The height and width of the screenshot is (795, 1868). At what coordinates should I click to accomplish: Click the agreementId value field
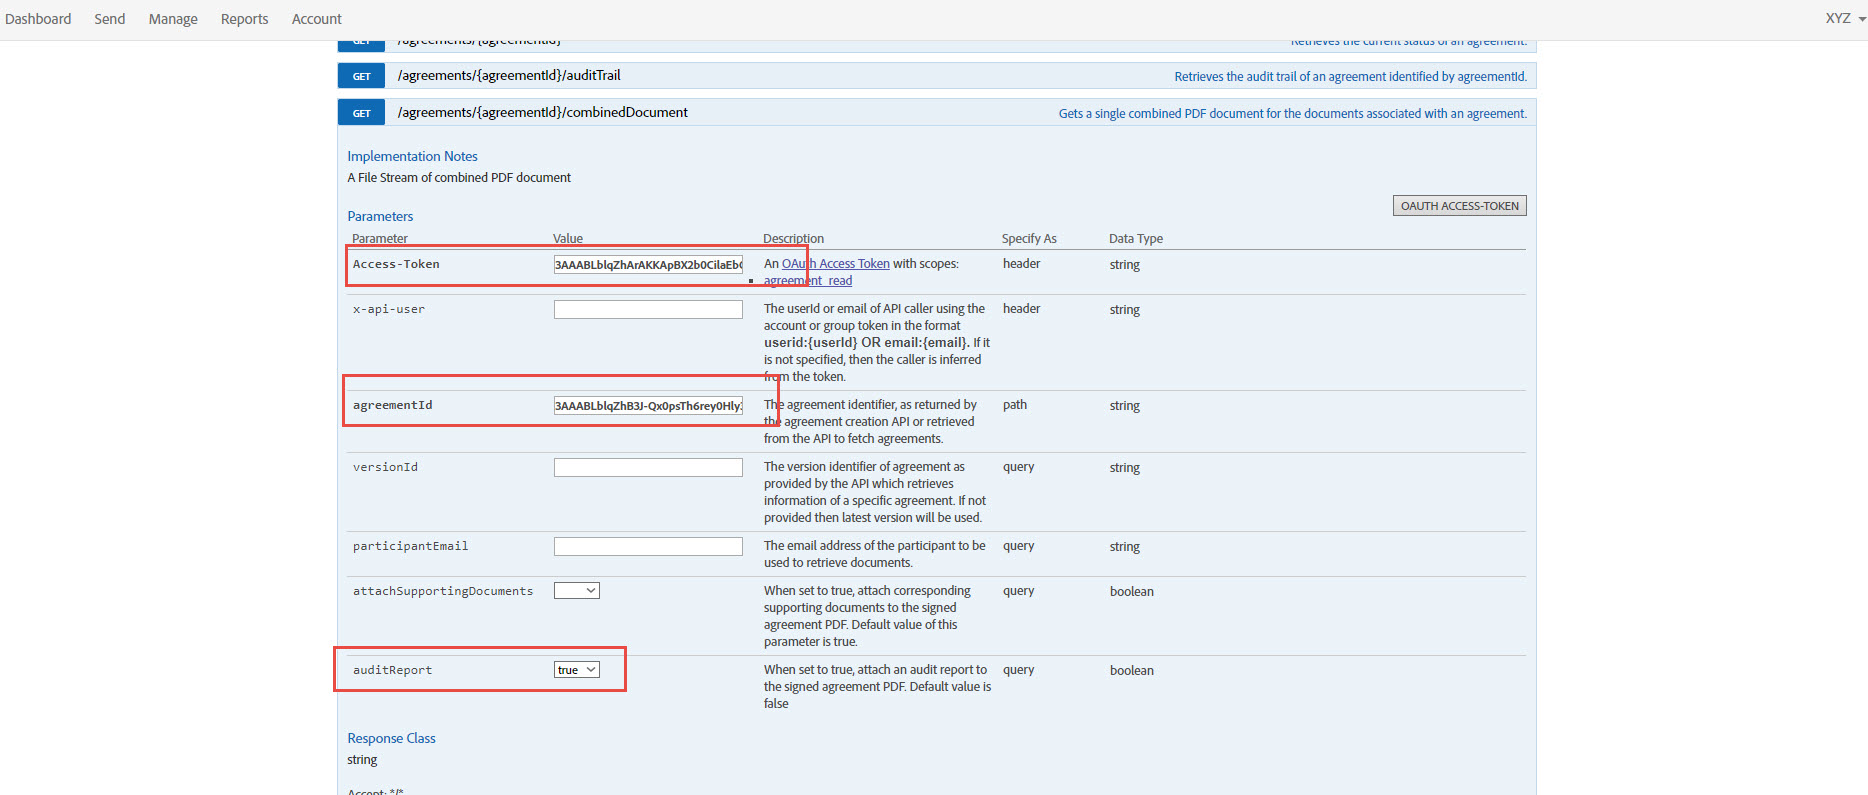[648, 406]
